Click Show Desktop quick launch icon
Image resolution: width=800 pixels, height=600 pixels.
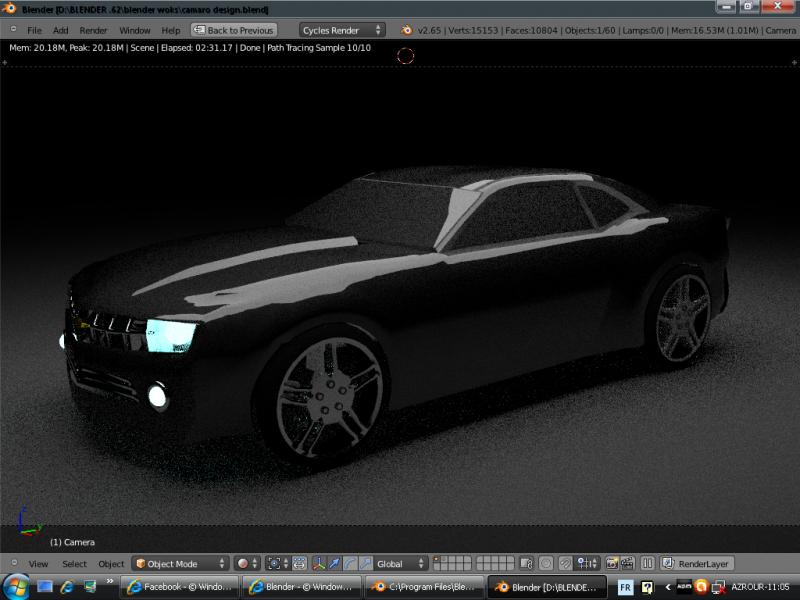45,587
